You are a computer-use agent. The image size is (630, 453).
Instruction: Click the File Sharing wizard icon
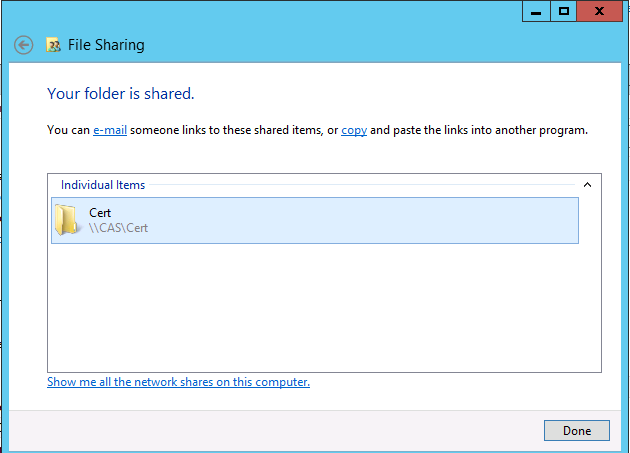(53, 45)
